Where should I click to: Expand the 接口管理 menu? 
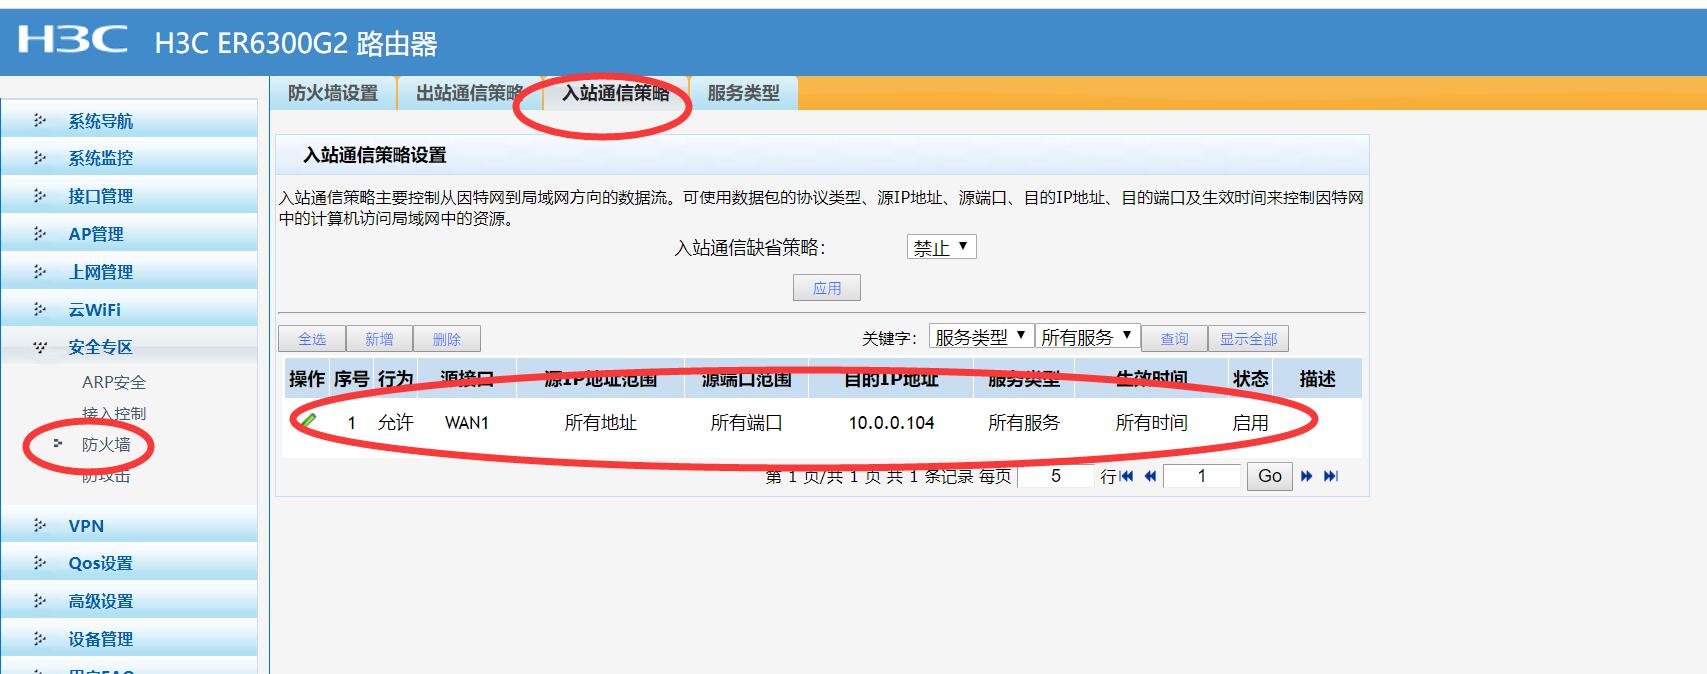coord(129,196)
